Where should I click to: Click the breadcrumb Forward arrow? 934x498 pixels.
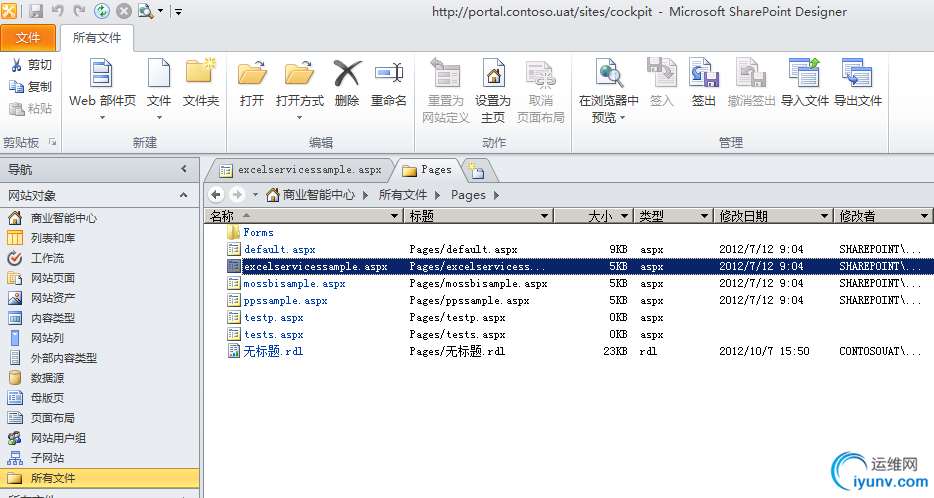(x=237, y=194)
